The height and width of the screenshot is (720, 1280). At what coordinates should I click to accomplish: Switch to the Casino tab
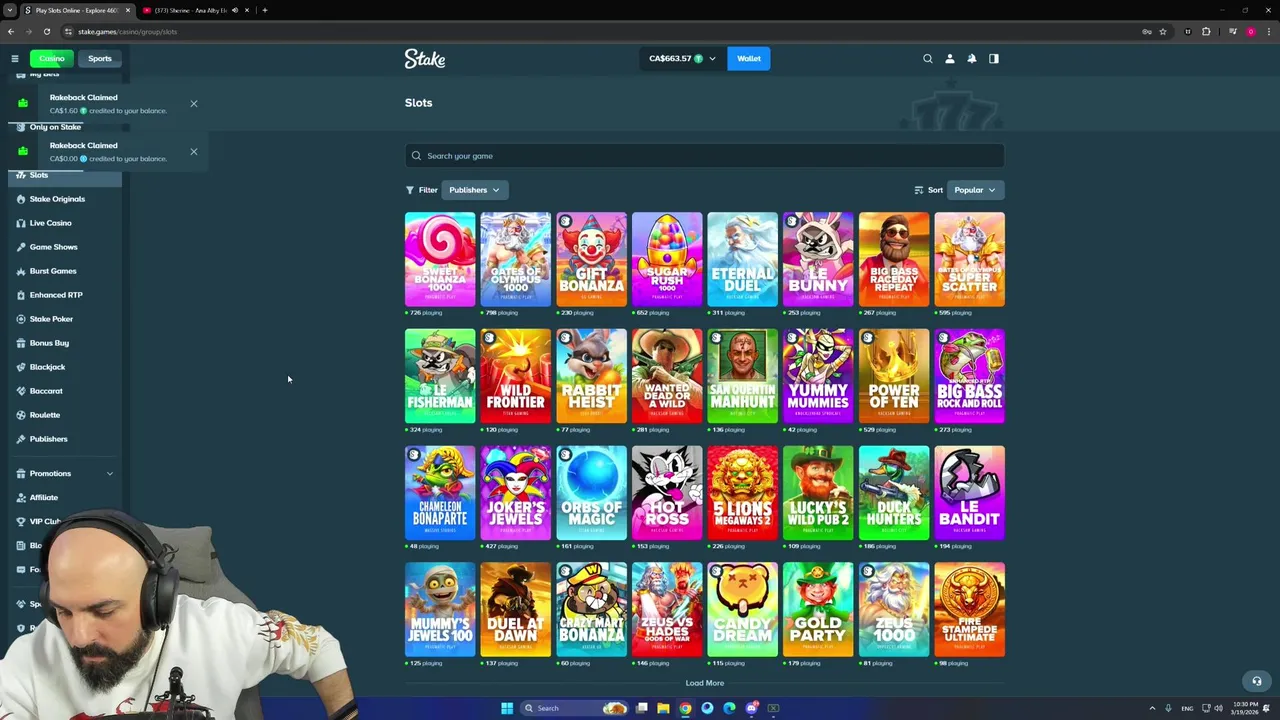pyautogui.click(x=52, y=58)
